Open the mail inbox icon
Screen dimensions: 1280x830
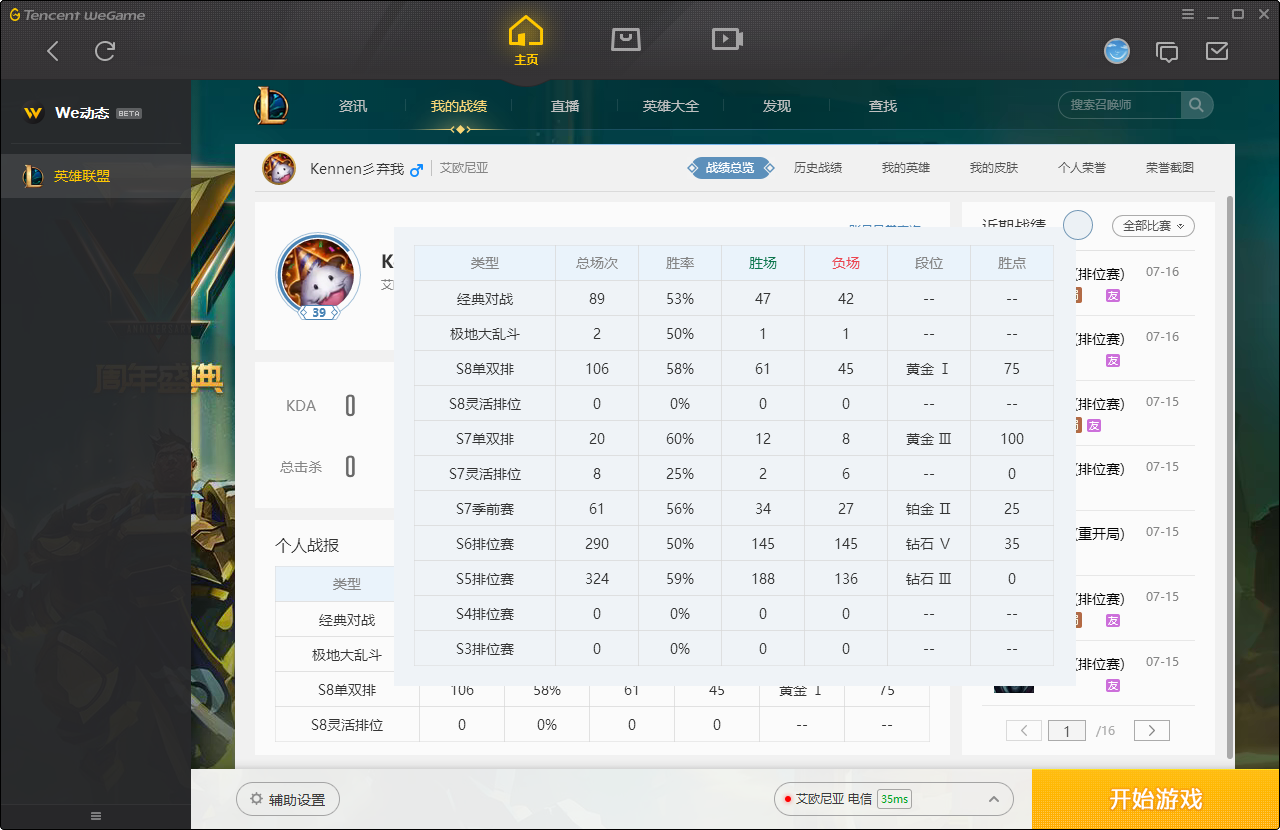[1217, 51]
